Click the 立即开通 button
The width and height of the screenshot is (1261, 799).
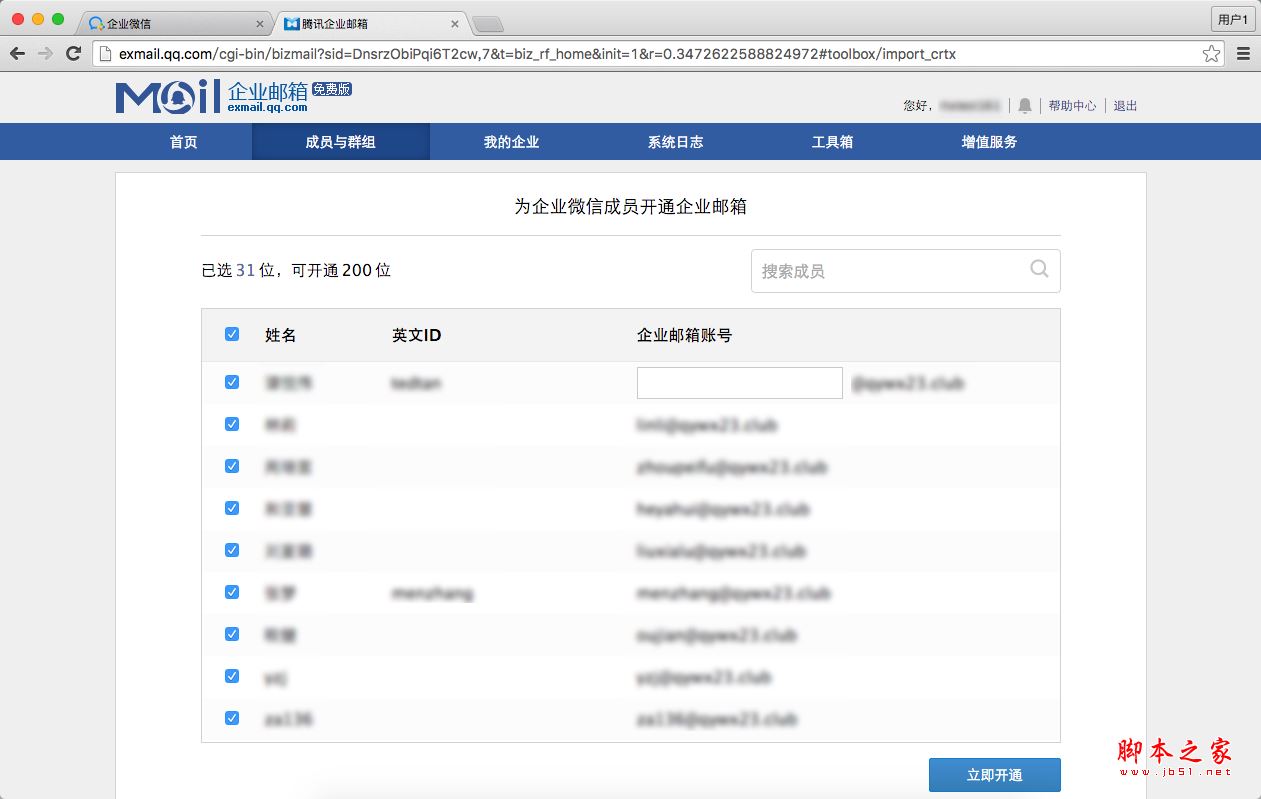pos(994,774)
